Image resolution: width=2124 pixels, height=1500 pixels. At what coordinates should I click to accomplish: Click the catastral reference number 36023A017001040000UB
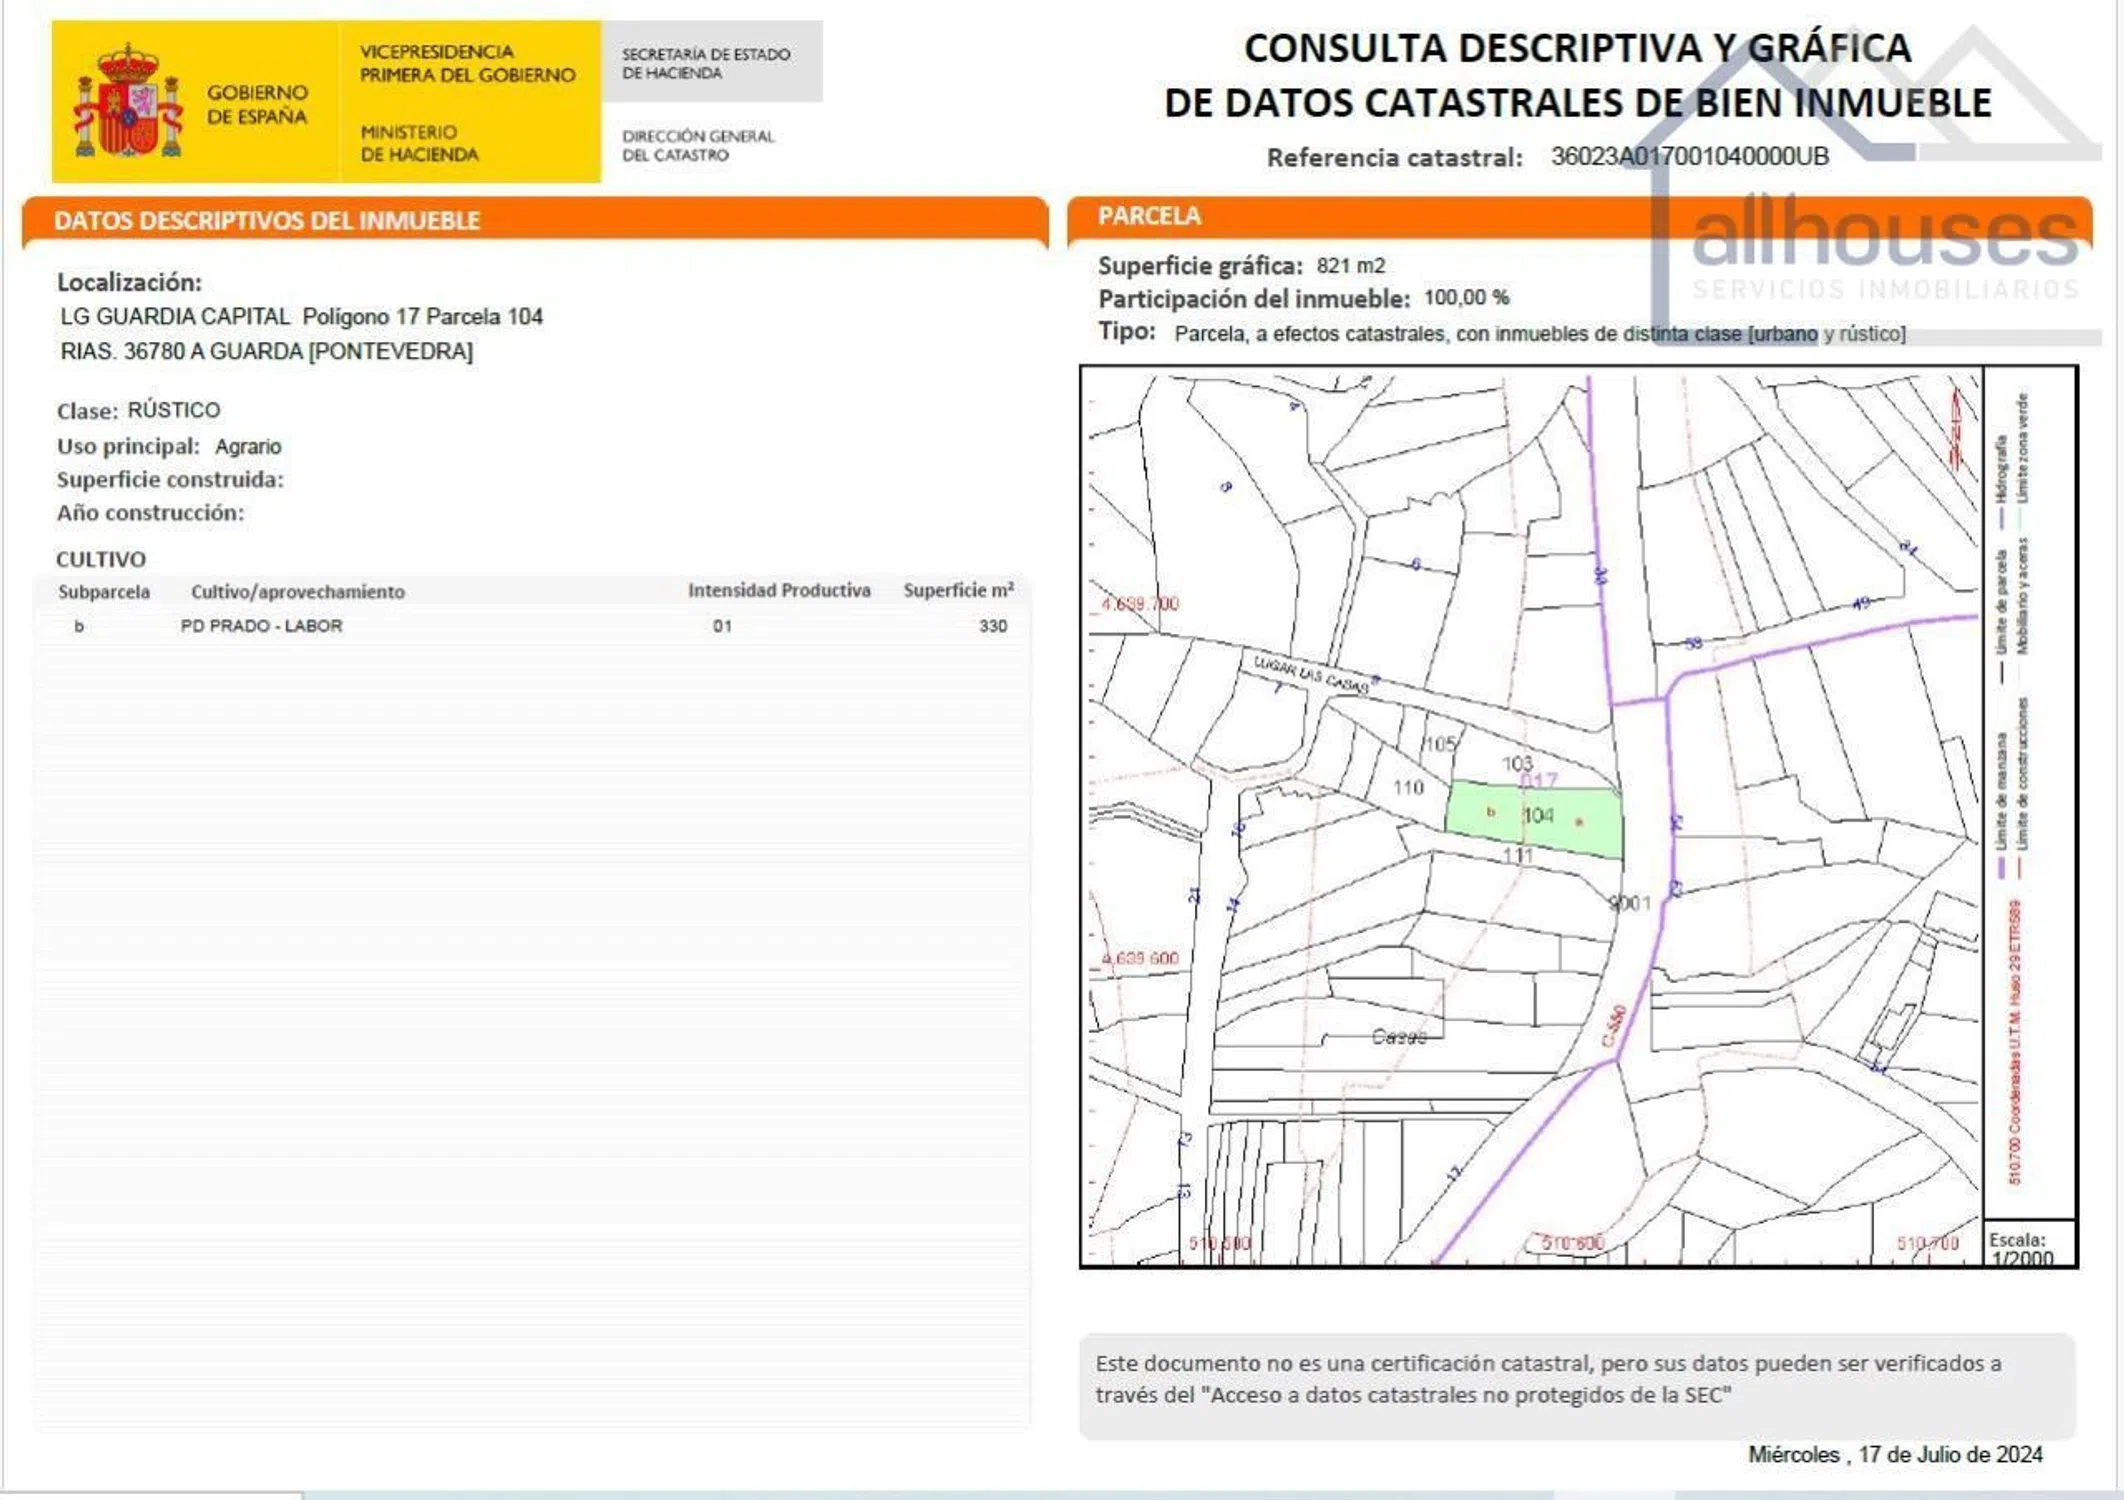point(1689,157)
